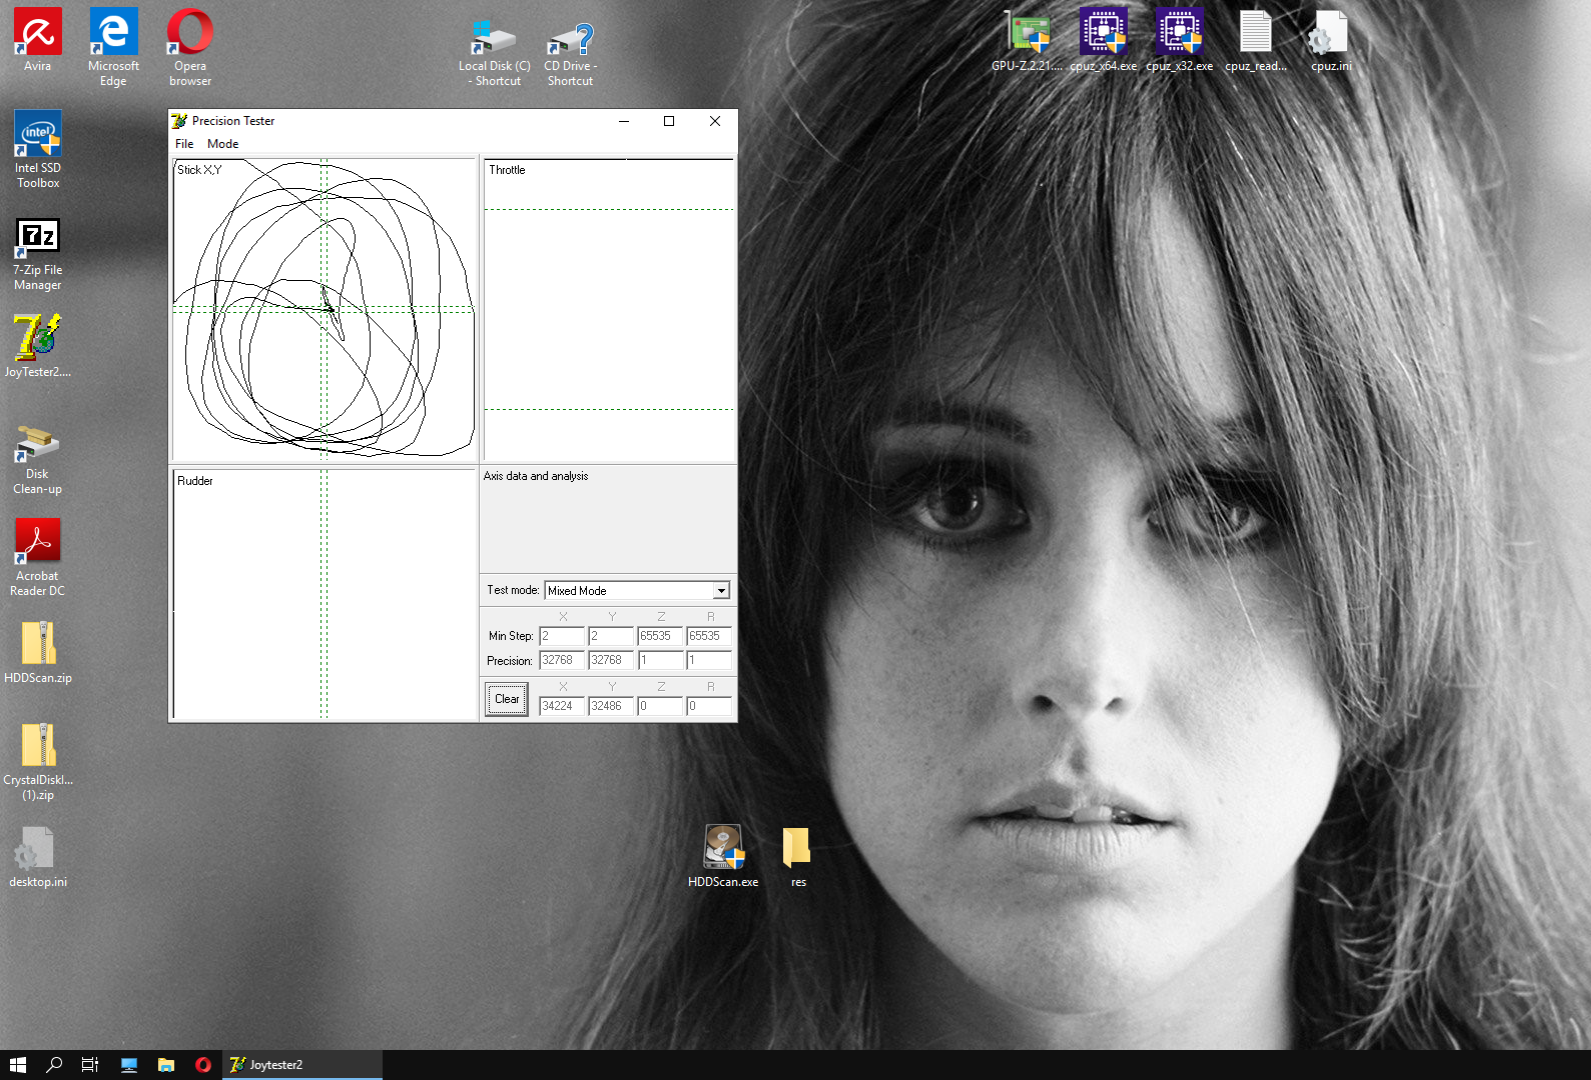Launch GPU-Z from the desktop
This screenshot has width=1591, height=1080.
[1027, 34]
